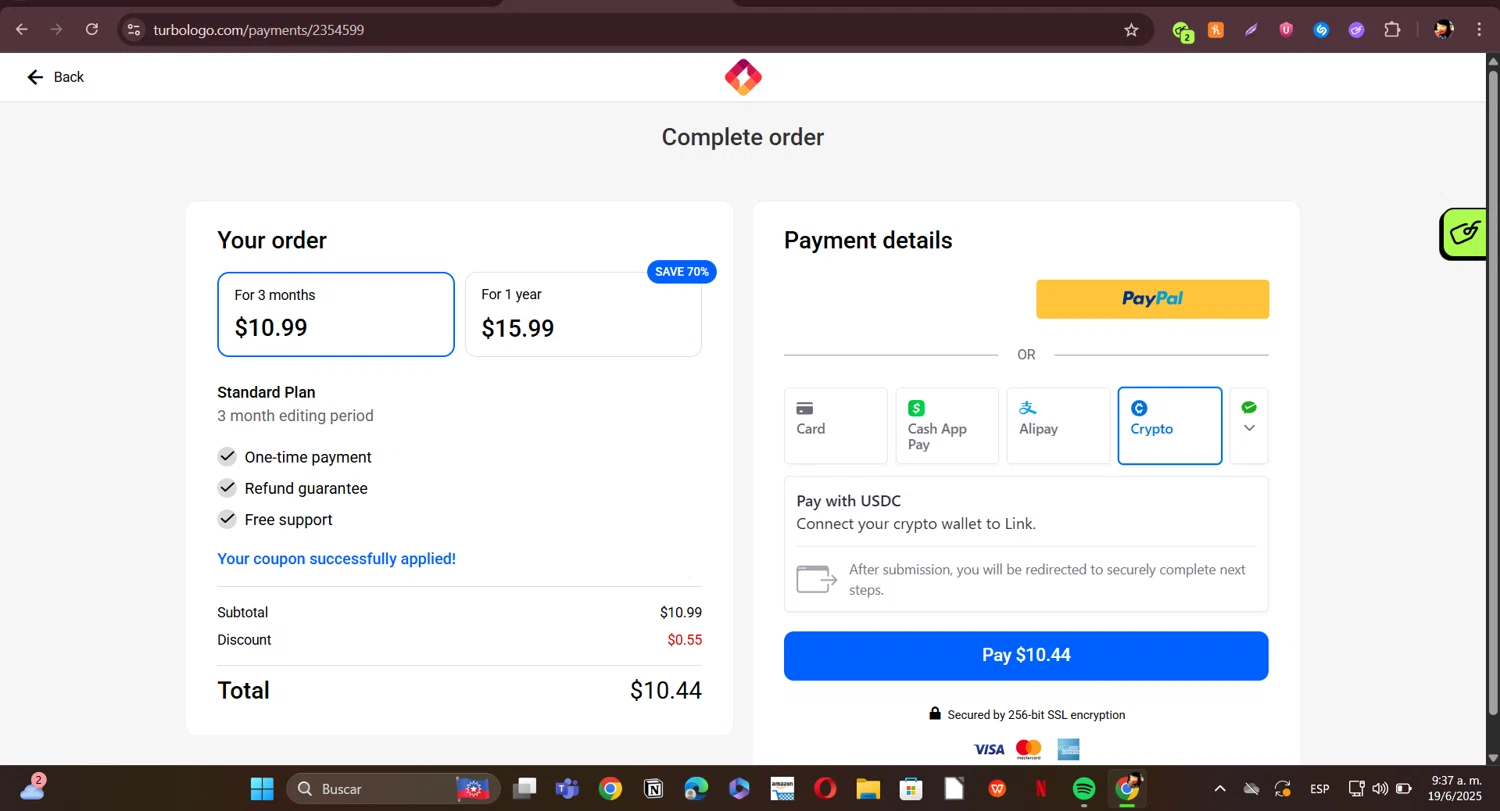The image size is (1500, 811).
Task: Click the redirect window icon
Action: [817, 579]
